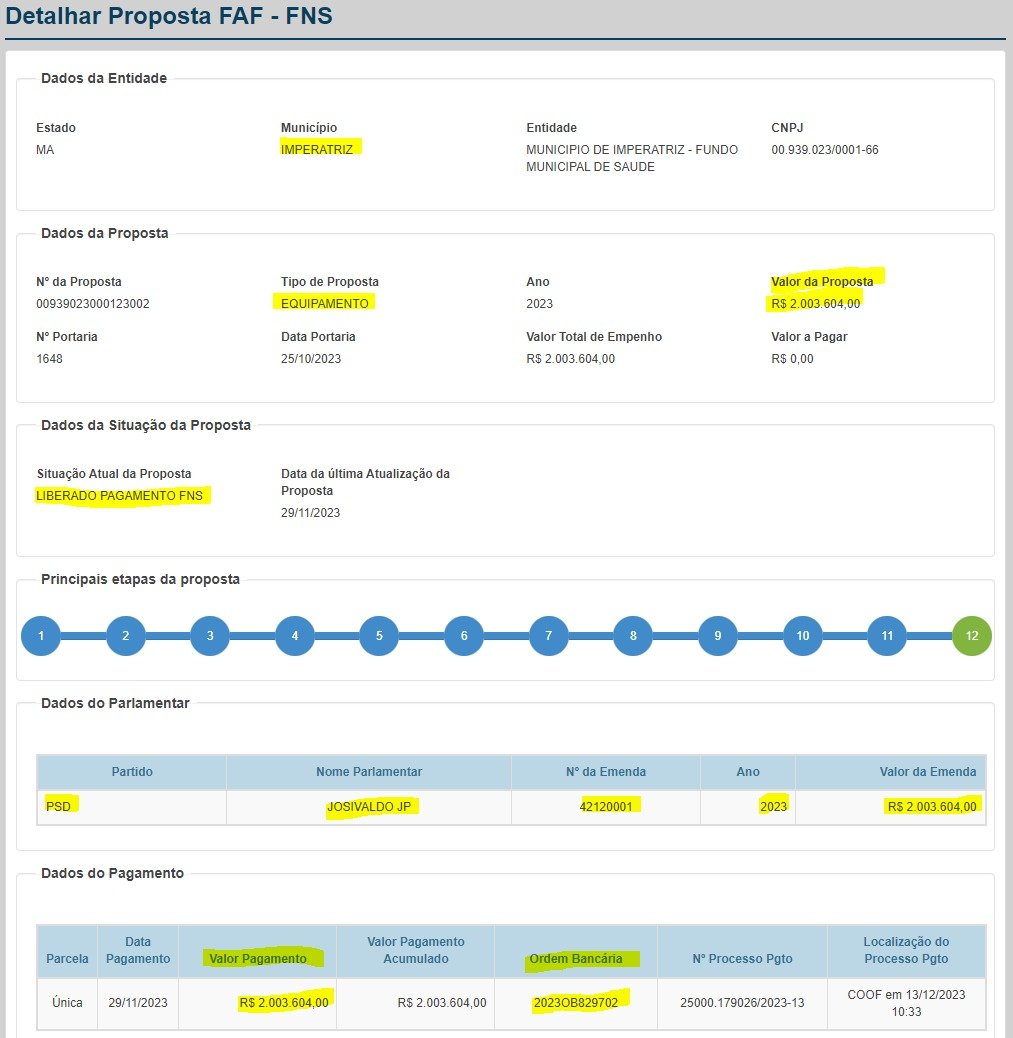Click the state value MA
The height and width of the screenshot is (1038, 1013).
click(x=45, y=150)
